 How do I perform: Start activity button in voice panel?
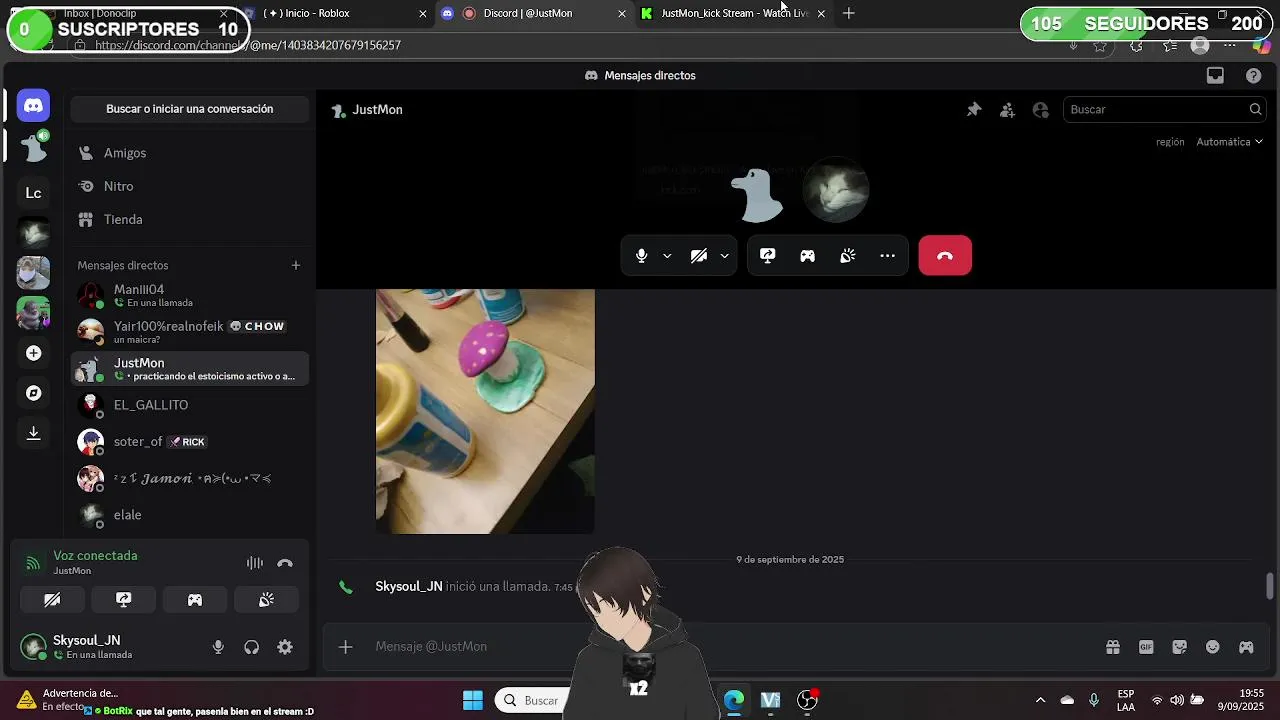point(195,599)
